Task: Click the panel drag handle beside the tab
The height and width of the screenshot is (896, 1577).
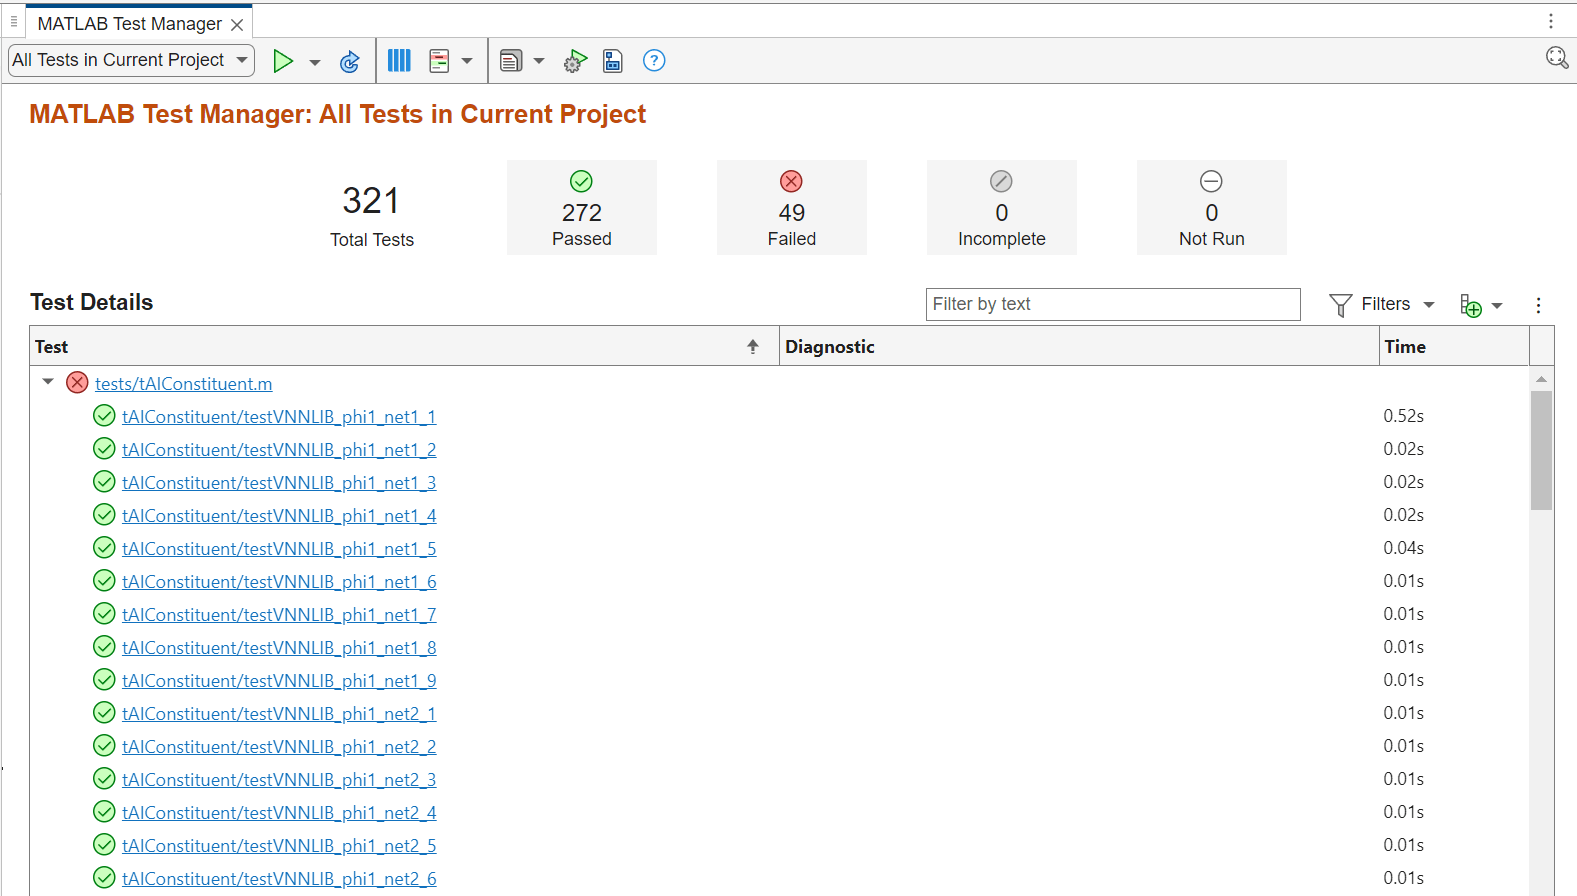Action: (14, 21)
